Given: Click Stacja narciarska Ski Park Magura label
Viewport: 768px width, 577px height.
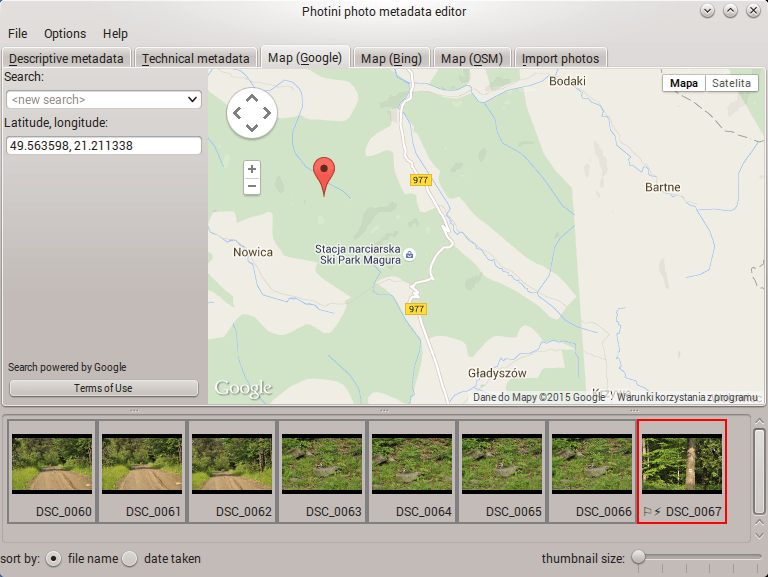Looking at the screenshot, I should point(358,255).
